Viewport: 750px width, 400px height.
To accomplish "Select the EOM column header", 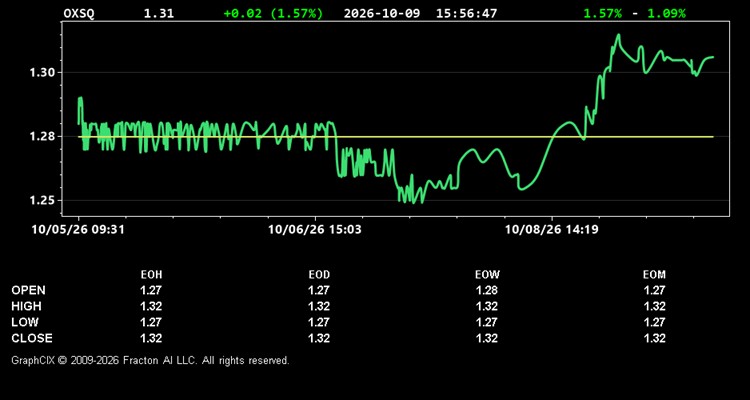I will (x=654, y=275).
